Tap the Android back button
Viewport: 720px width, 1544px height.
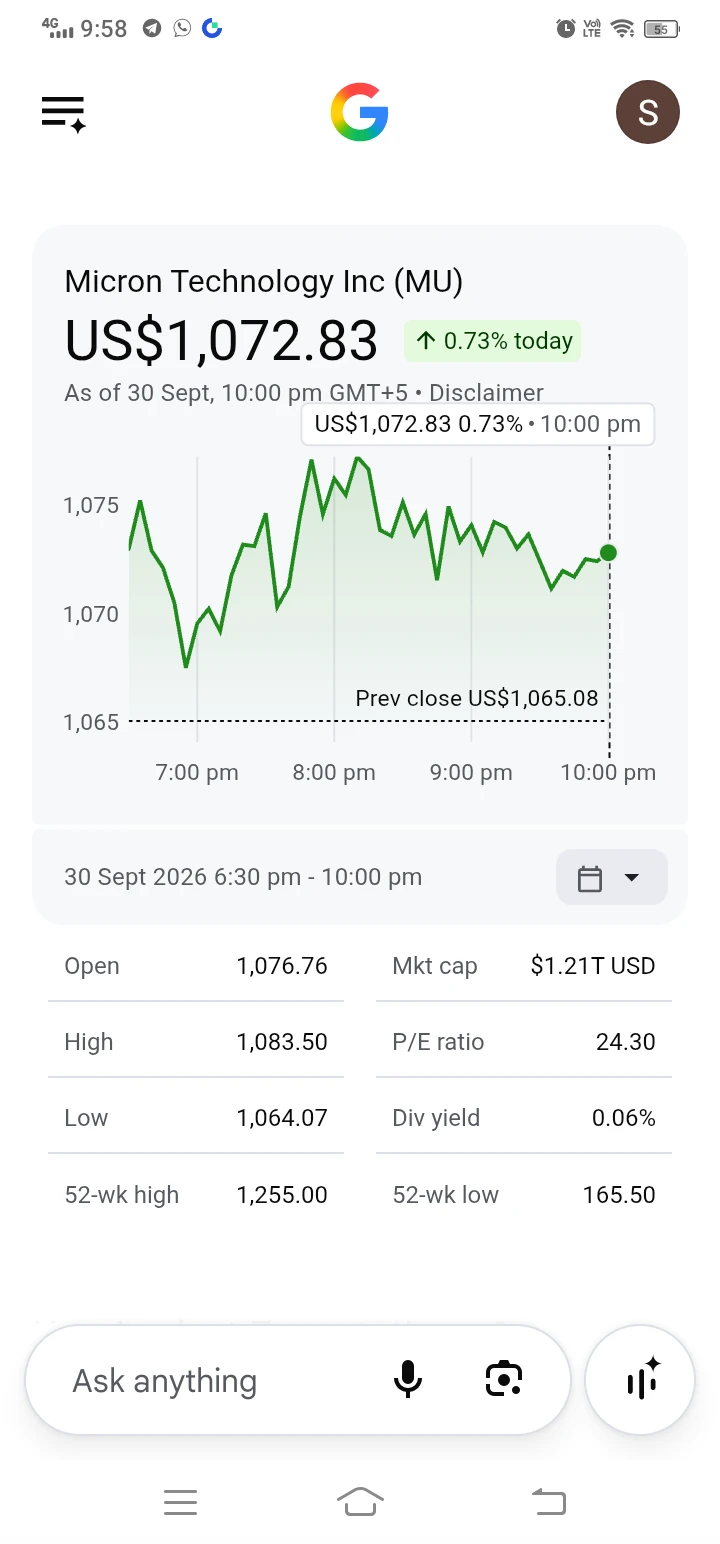(x=548, y=1501)
